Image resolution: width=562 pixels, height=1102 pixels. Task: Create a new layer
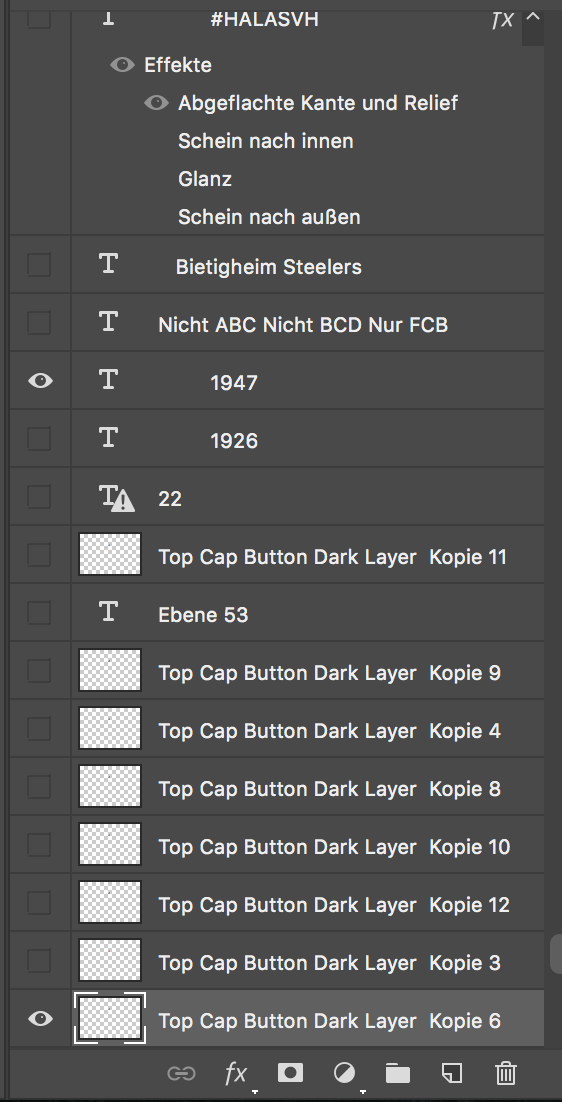[452, 1072]
